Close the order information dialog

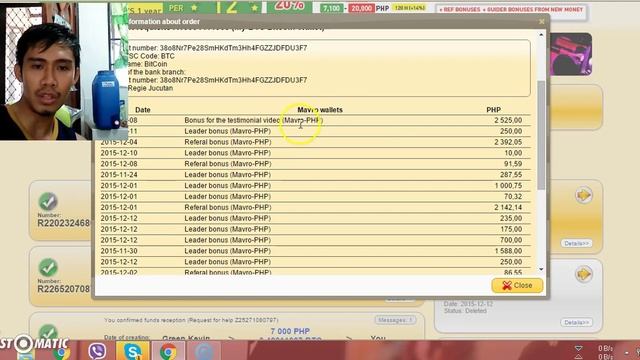pyautogui.click(x=517, y=285)
